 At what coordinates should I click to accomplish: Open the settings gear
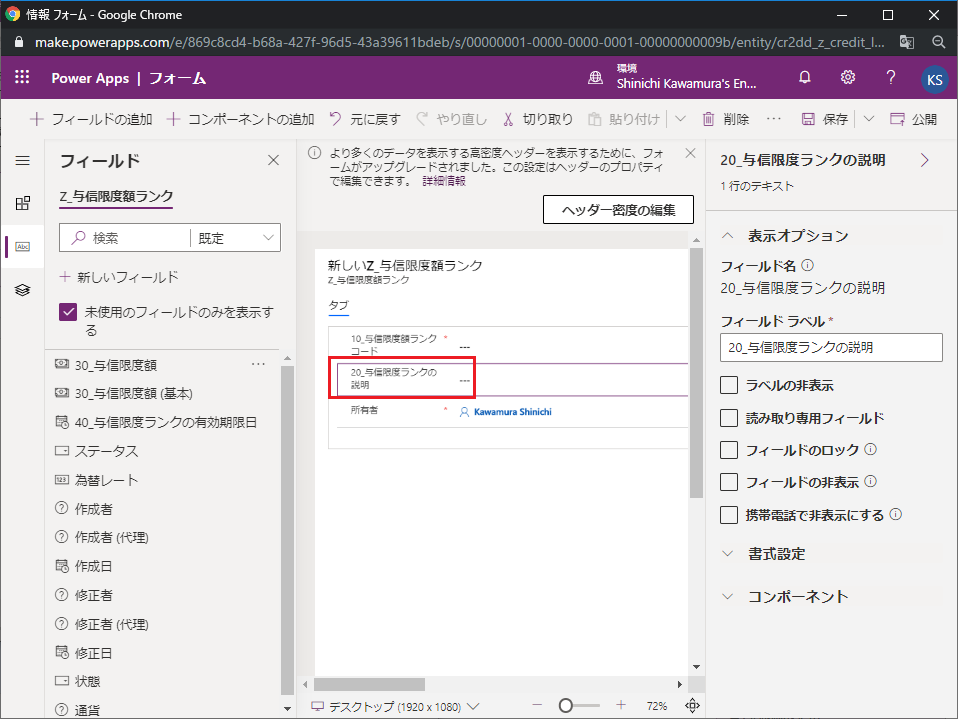[x=847, y=78]
